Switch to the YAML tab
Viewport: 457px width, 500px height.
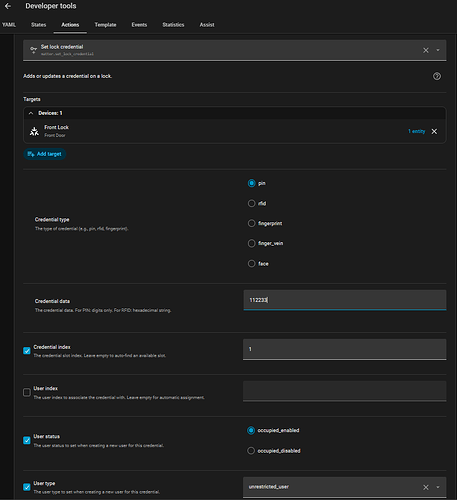[x=9, y=25]
